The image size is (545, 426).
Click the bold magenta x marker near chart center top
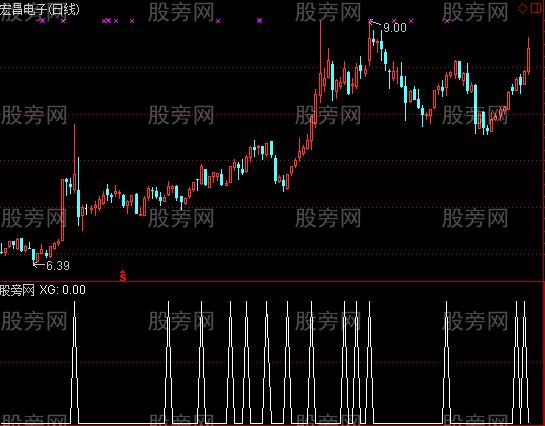point(260,21)
